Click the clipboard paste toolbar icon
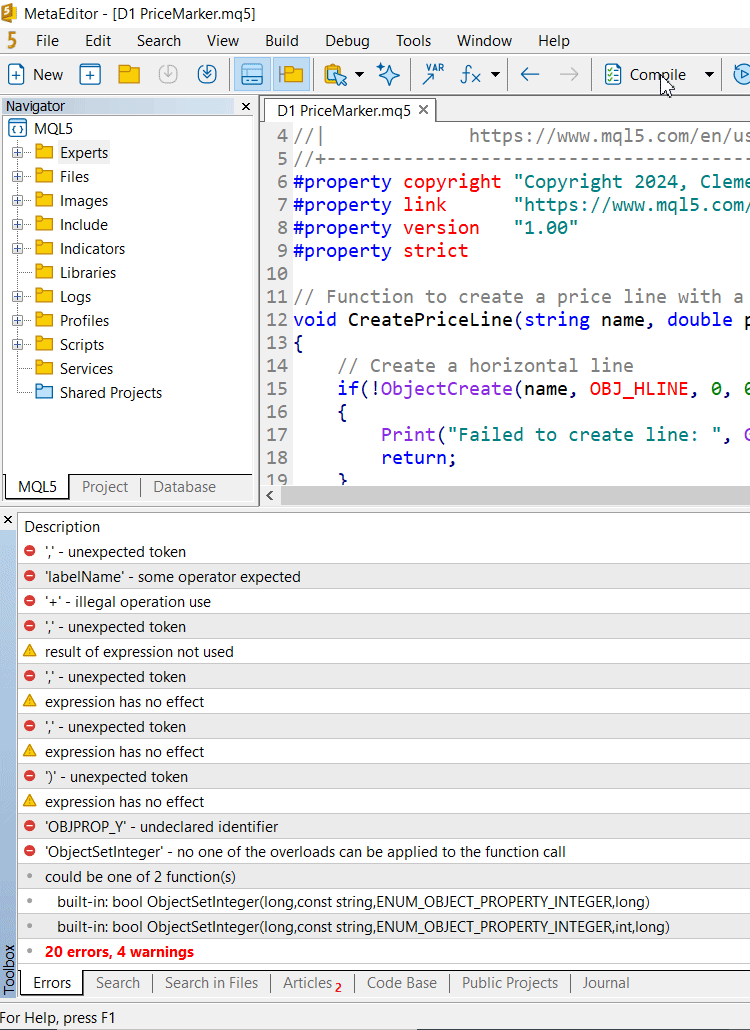The height and width of the screenshot is (1030, 750). point(336,74)
